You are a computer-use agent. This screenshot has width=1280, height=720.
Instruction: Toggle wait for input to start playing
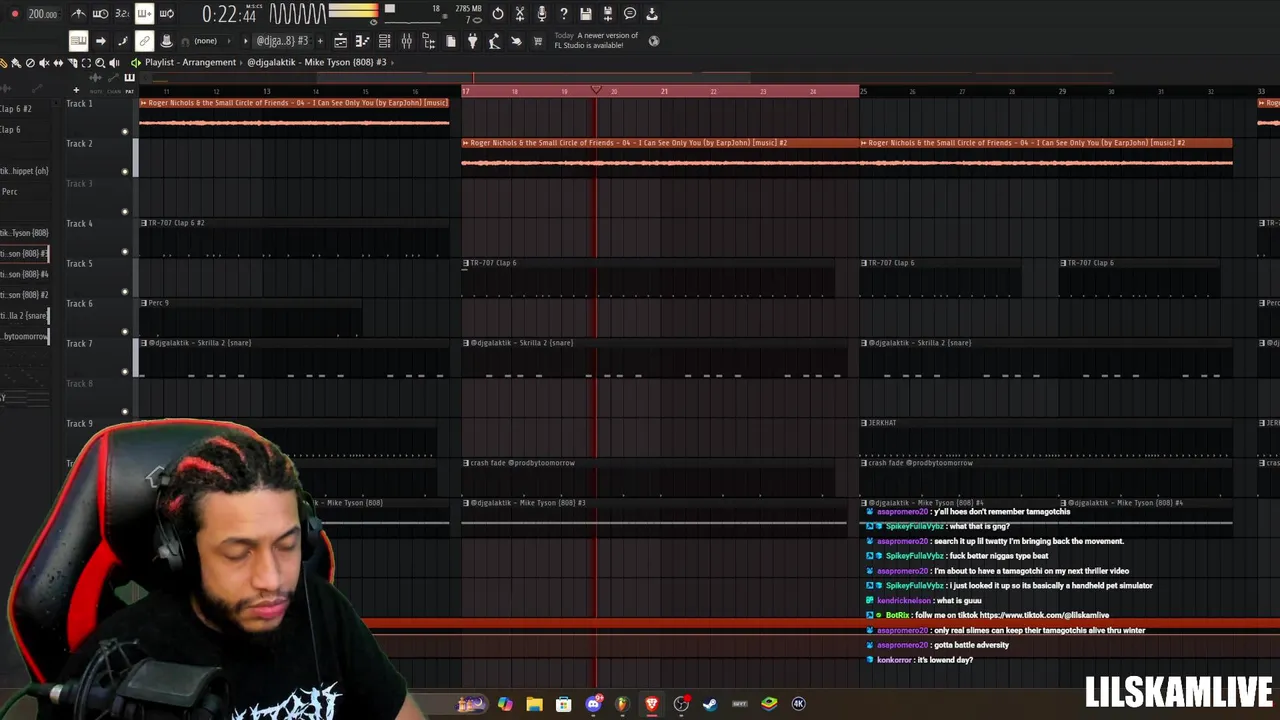[x=100, y=14]
